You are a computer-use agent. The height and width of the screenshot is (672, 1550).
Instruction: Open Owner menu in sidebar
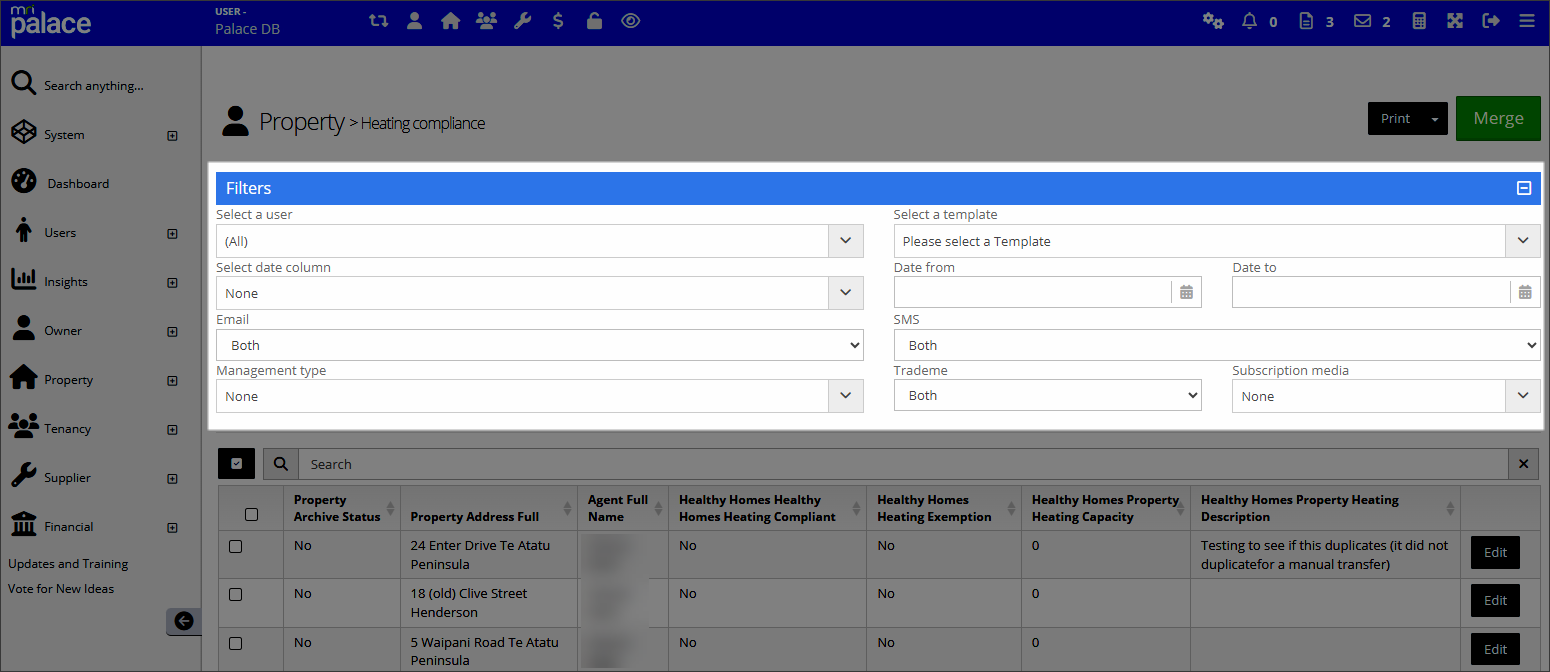(63, 330)
